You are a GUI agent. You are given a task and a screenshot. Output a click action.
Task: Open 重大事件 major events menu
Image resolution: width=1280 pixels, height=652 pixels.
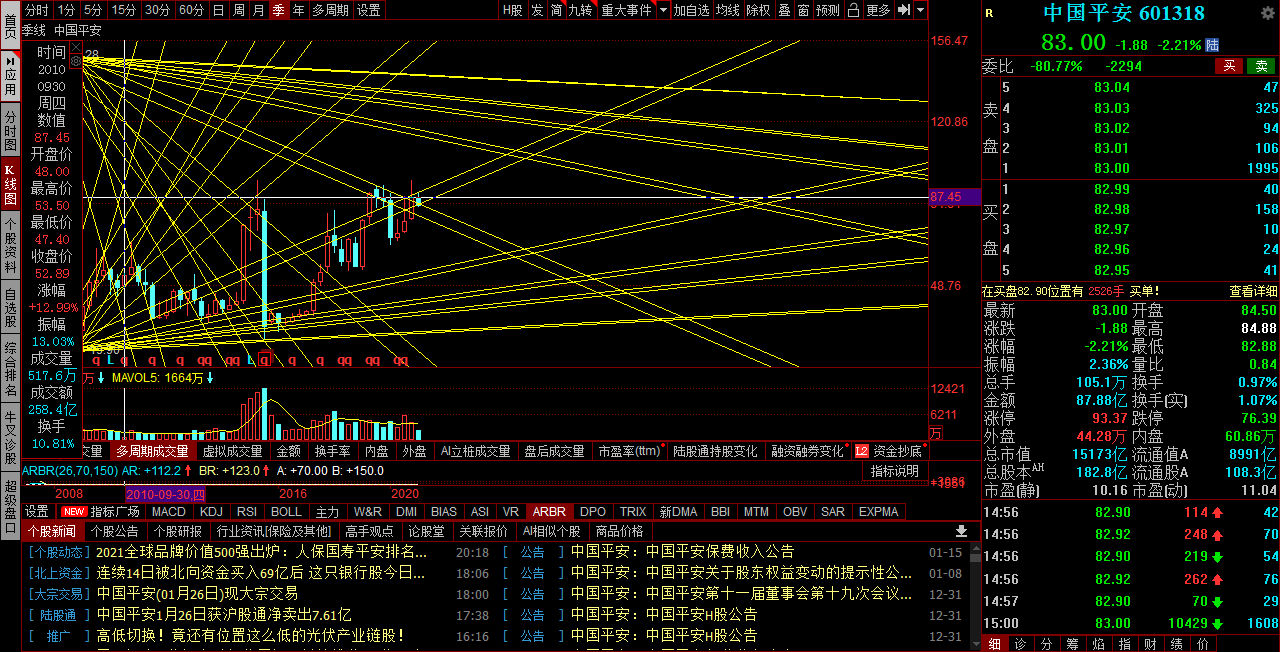[626, 10]
